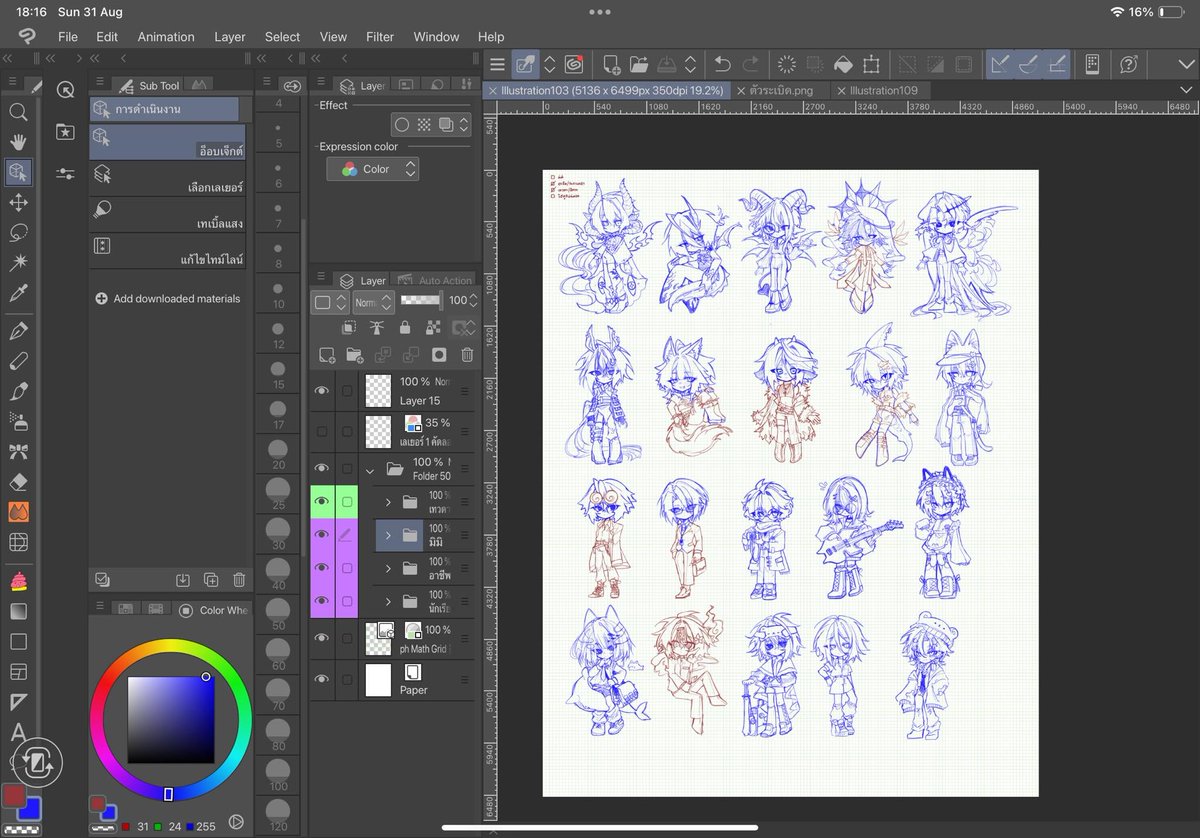This screenshot has height=838, width=1200.
Task: Hide the Paper layer via eye icon
Action: click(x=321, y=679)
